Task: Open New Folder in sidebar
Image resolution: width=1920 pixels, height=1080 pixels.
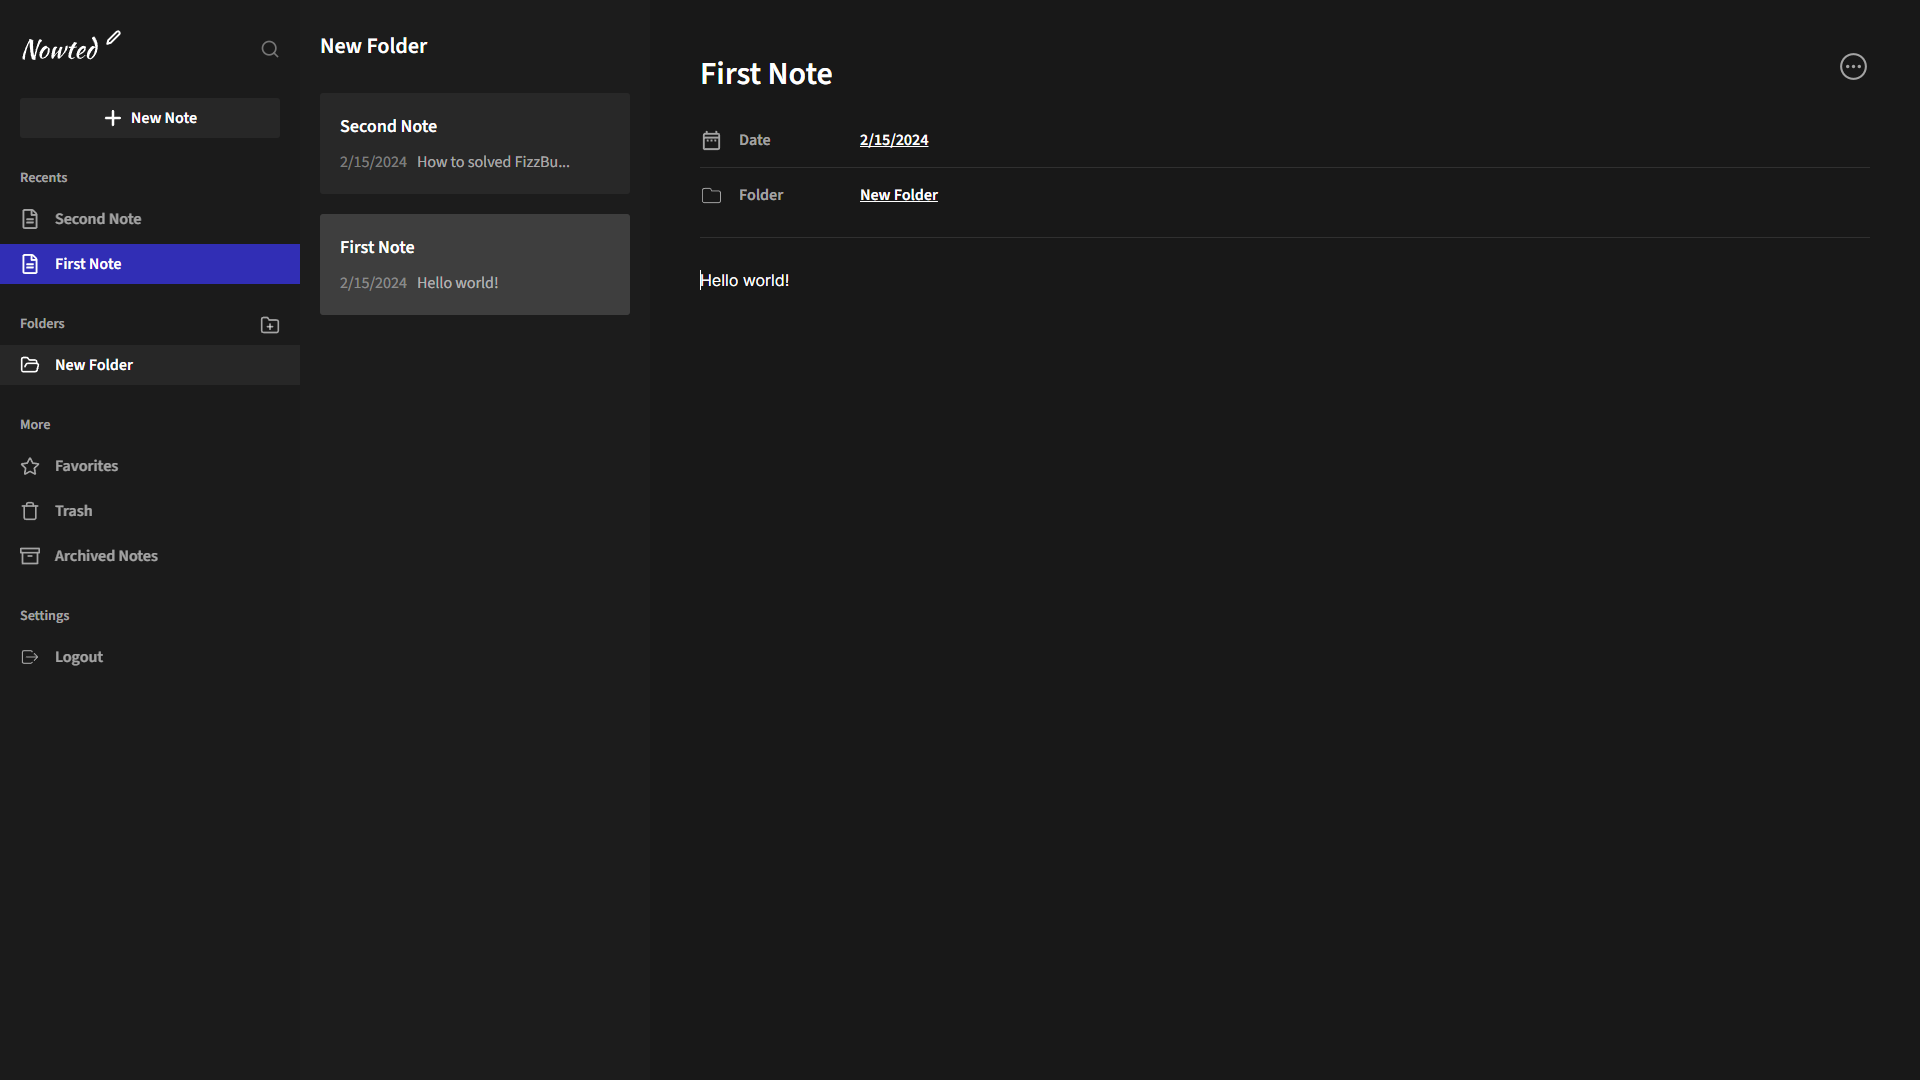Action: pos(94,365)
